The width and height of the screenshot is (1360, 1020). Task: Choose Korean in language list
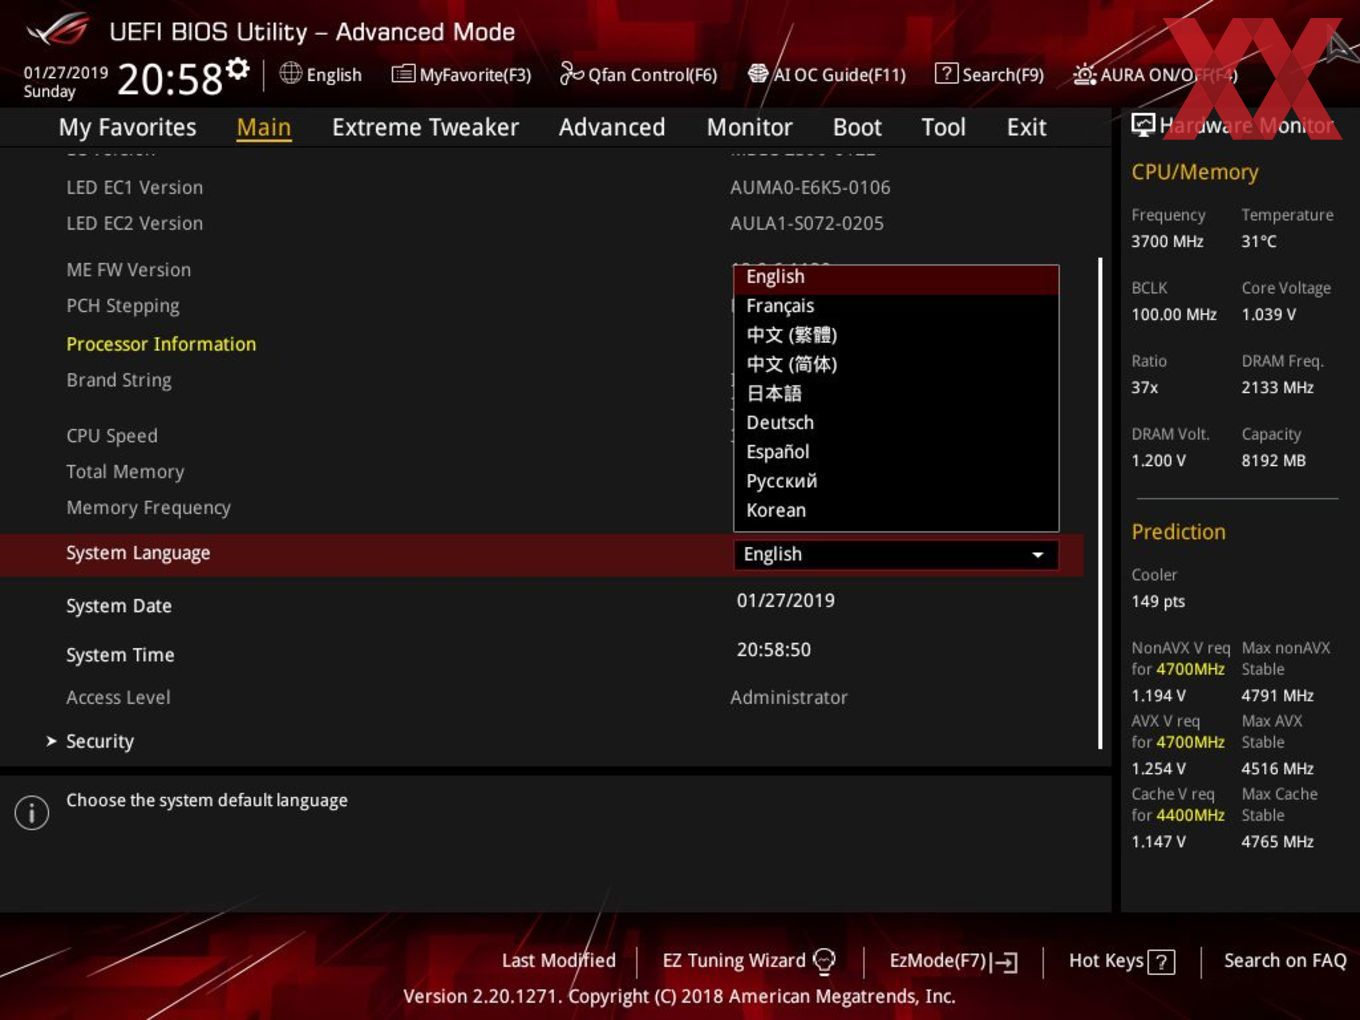click(896, 510)
